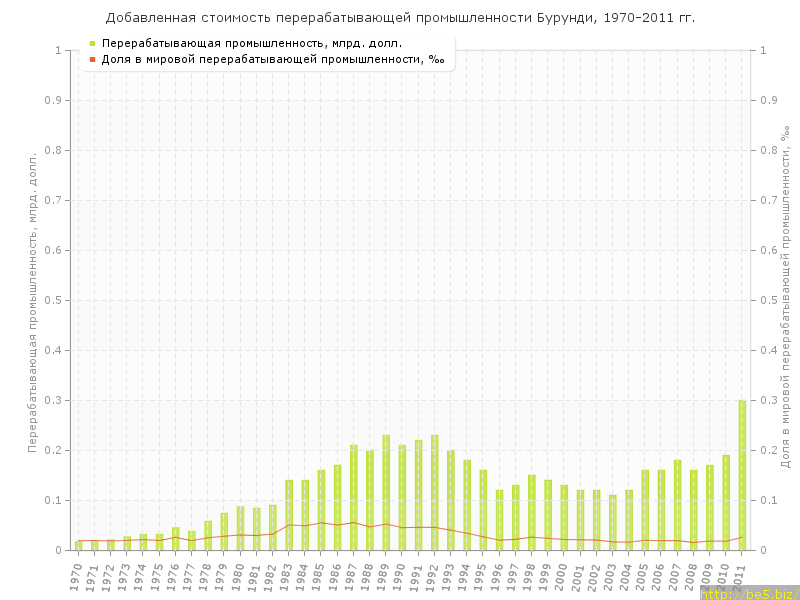Click the bar for year 1996
The height and width of the screenshot is (600, 800).
[x=499, y=518]
